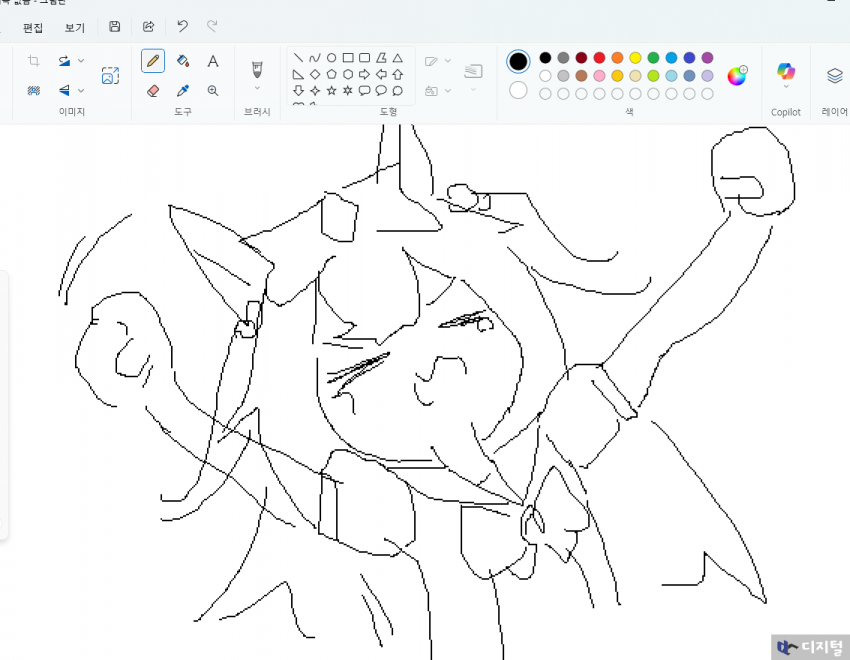Open the 편집 menu

pos(33,28)
